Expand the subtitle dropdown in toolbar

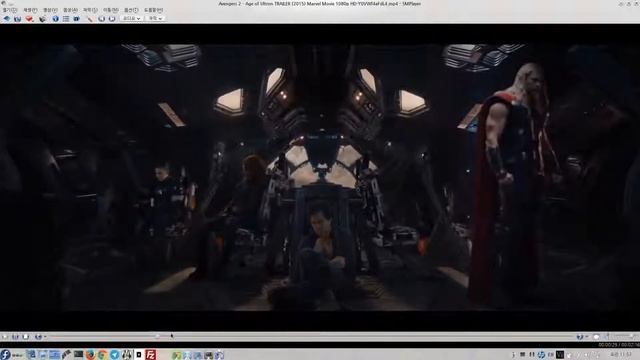pos(155,19)
